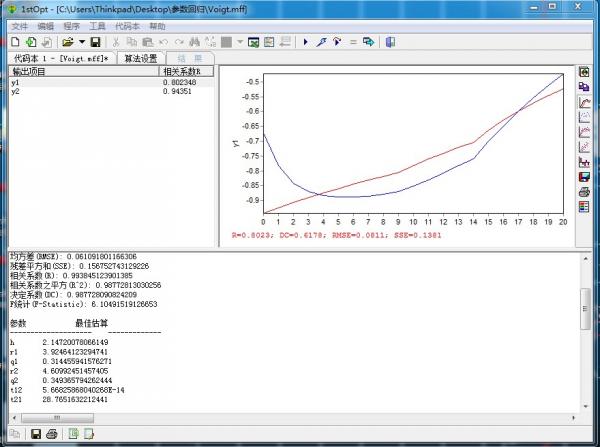Viewport: 600px width, 447px height.
Task: Print results with bottom printer icon
Action: (x=52, y=434)
